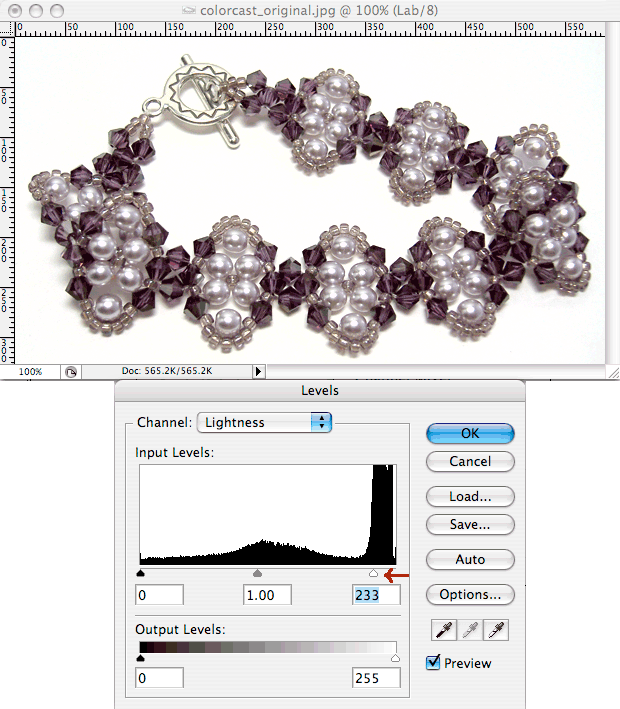The height and width of the screenshot is (709, 620).
Task: Apply Auto levels adjustment
Action: point(470,559)
